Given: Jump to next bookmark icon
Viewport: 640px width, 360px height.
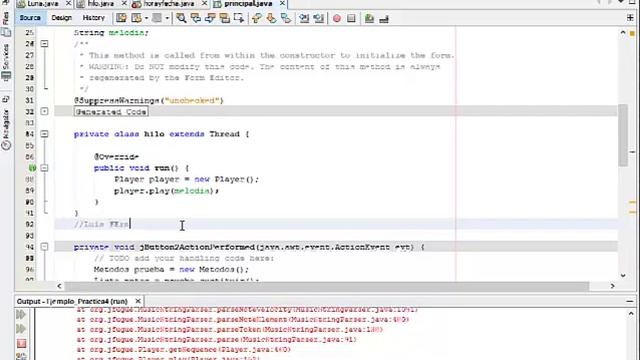Looking at the screenshot, I should [x=271, y=18].
